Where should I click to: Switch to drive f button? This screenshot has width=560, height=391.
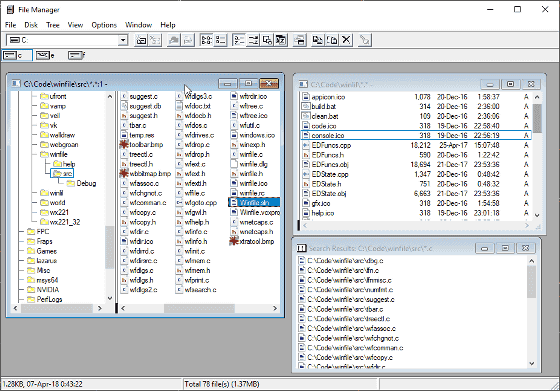pos(76,55)
